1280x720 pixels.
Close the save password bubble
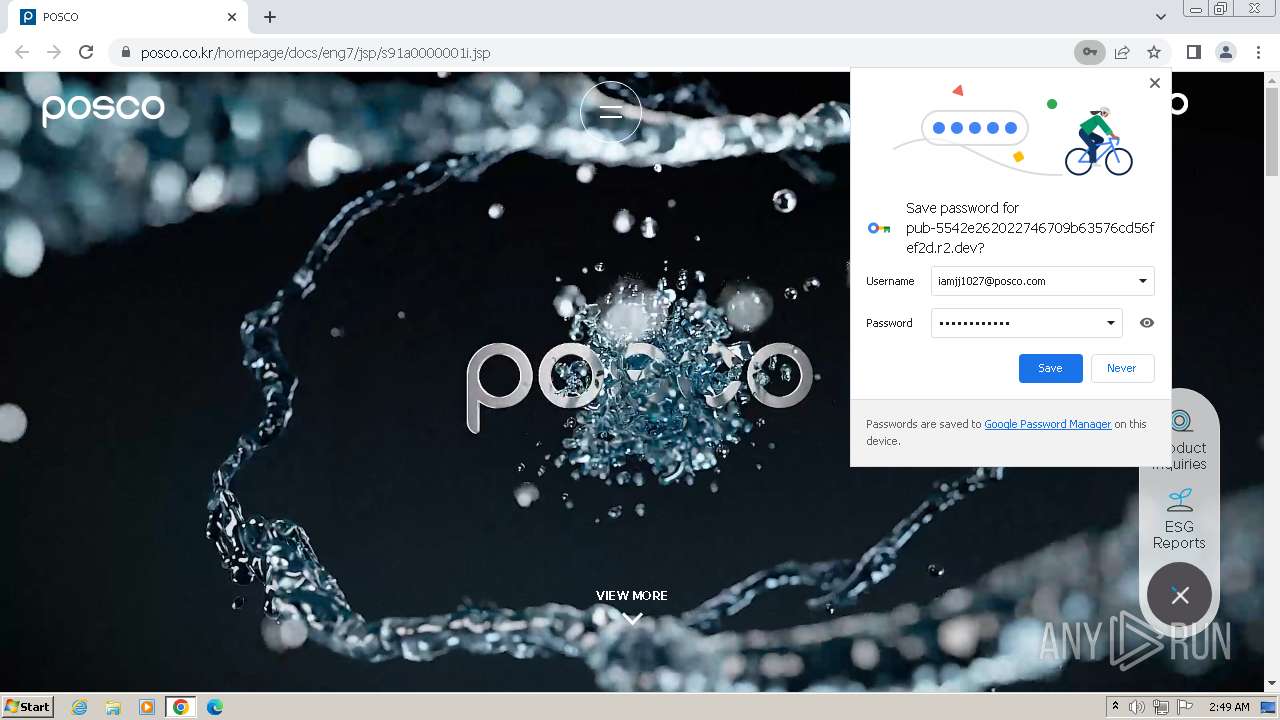pyautogui.click(x=1154, y=83)
